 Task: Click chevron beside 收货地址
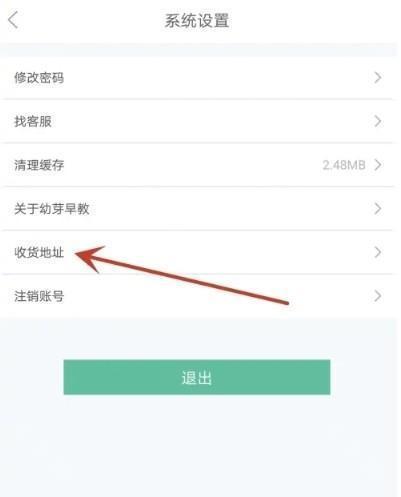[x=378, y=252]
